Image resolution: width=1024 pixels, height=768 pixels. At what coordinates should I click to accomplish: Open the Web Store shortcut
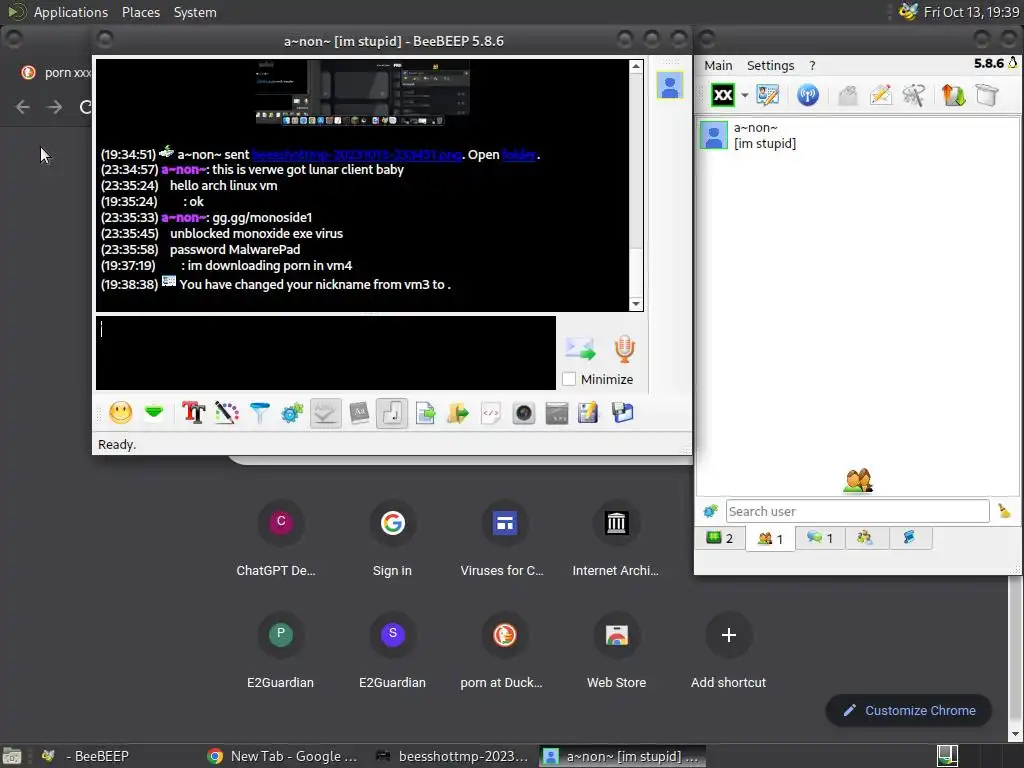[x=616, y=650]
